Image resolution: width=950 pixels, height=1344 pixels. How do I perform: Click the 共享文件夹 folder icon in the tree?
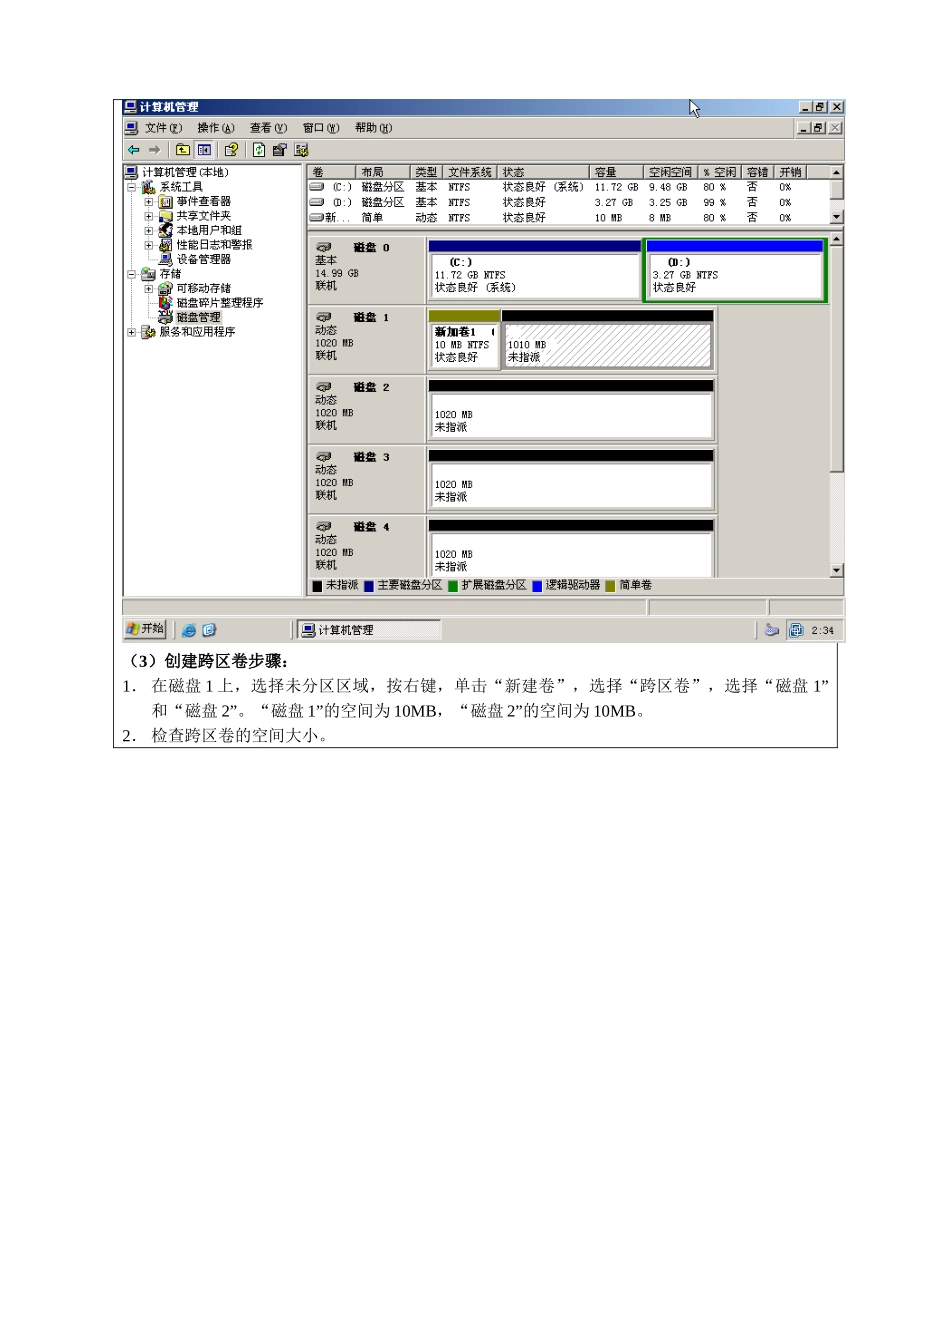tap(165, 216)
